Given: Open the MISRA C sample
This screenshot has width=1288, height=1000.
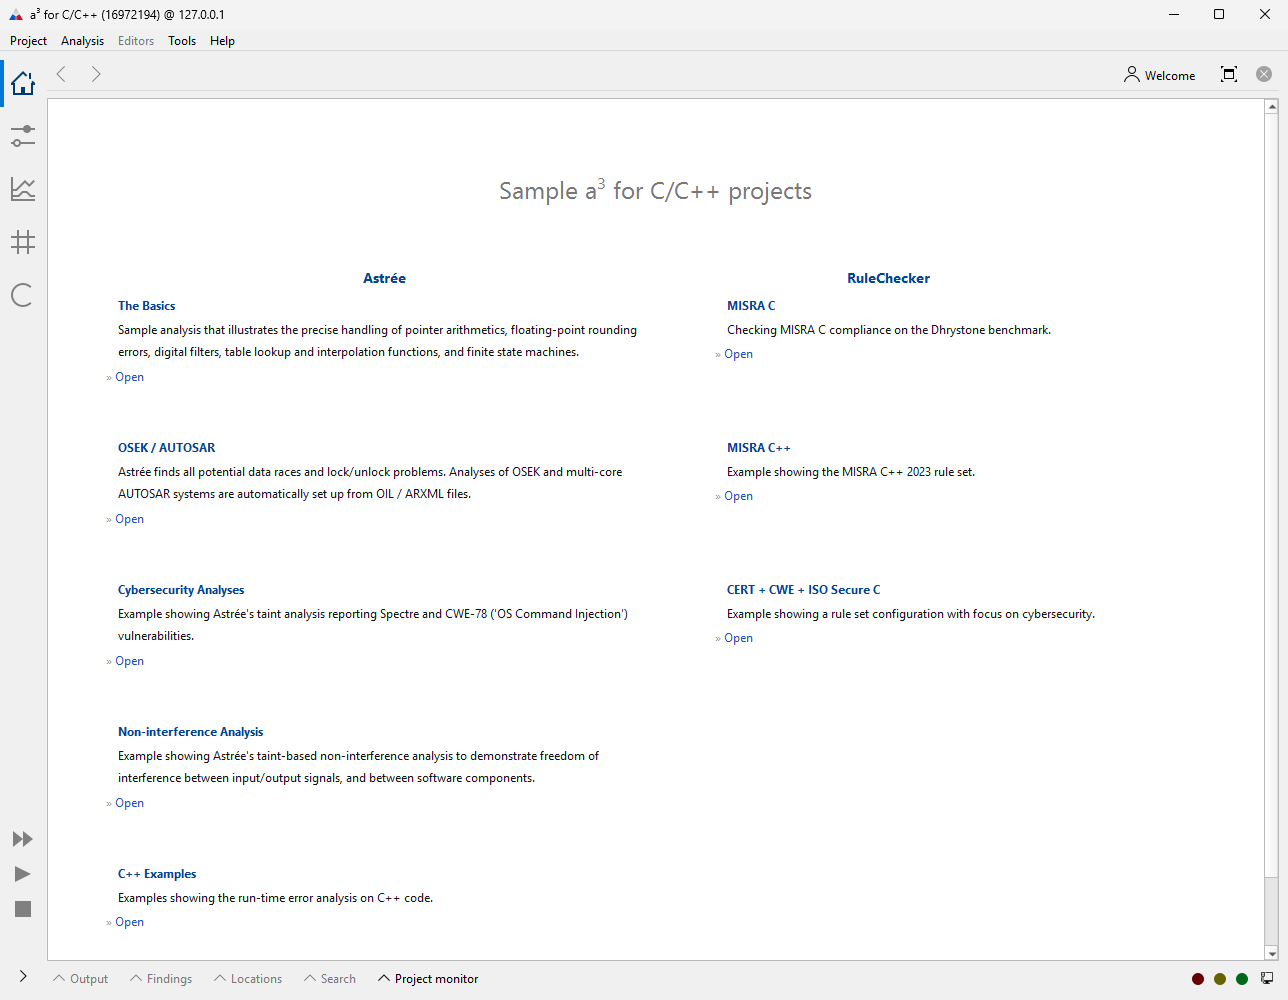Looking at the screenshot, I should click(x=738, y=354).
